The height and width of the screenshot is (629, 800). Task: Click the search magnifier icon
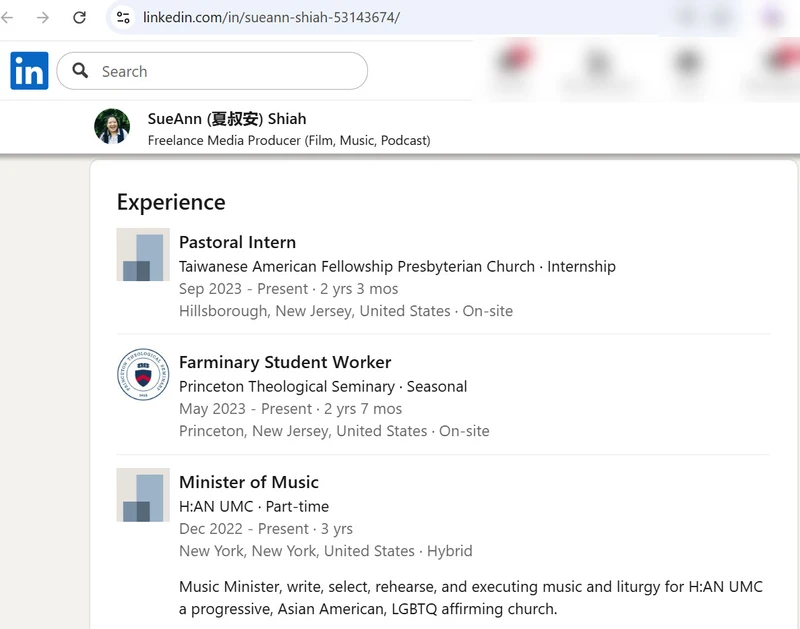(x=80, y=70)
